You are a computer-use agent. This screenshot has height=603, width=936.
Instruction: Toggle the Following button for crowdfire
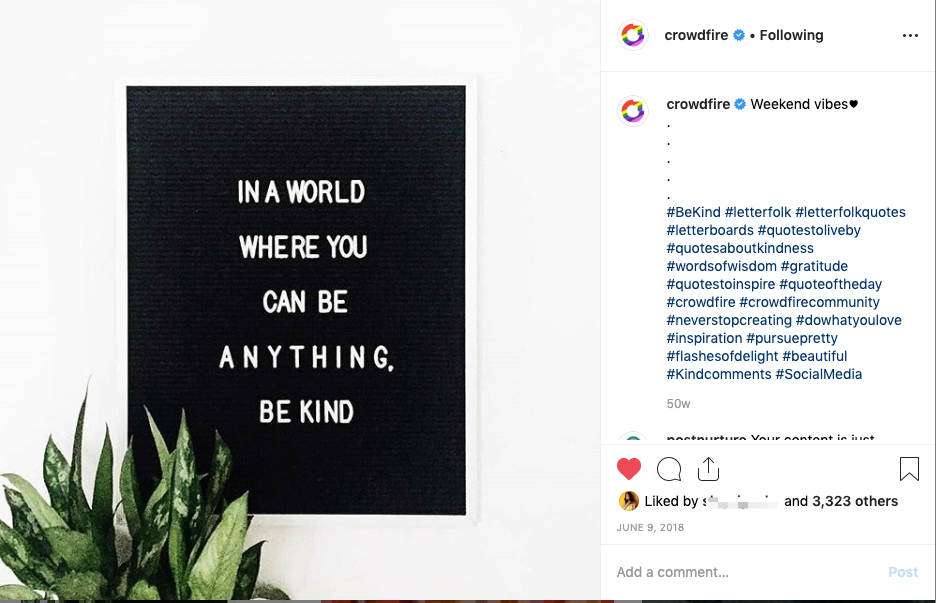tap(791, 35)
